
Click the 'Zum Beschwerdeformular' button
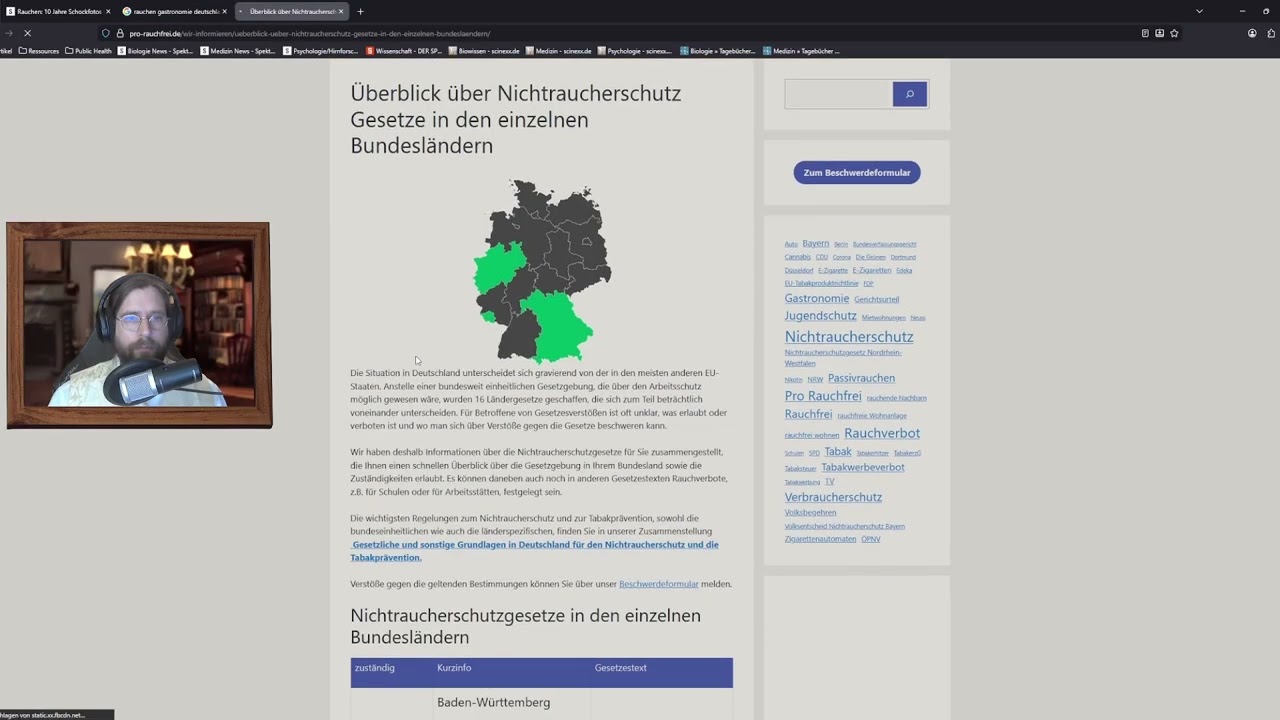point(857,173)
